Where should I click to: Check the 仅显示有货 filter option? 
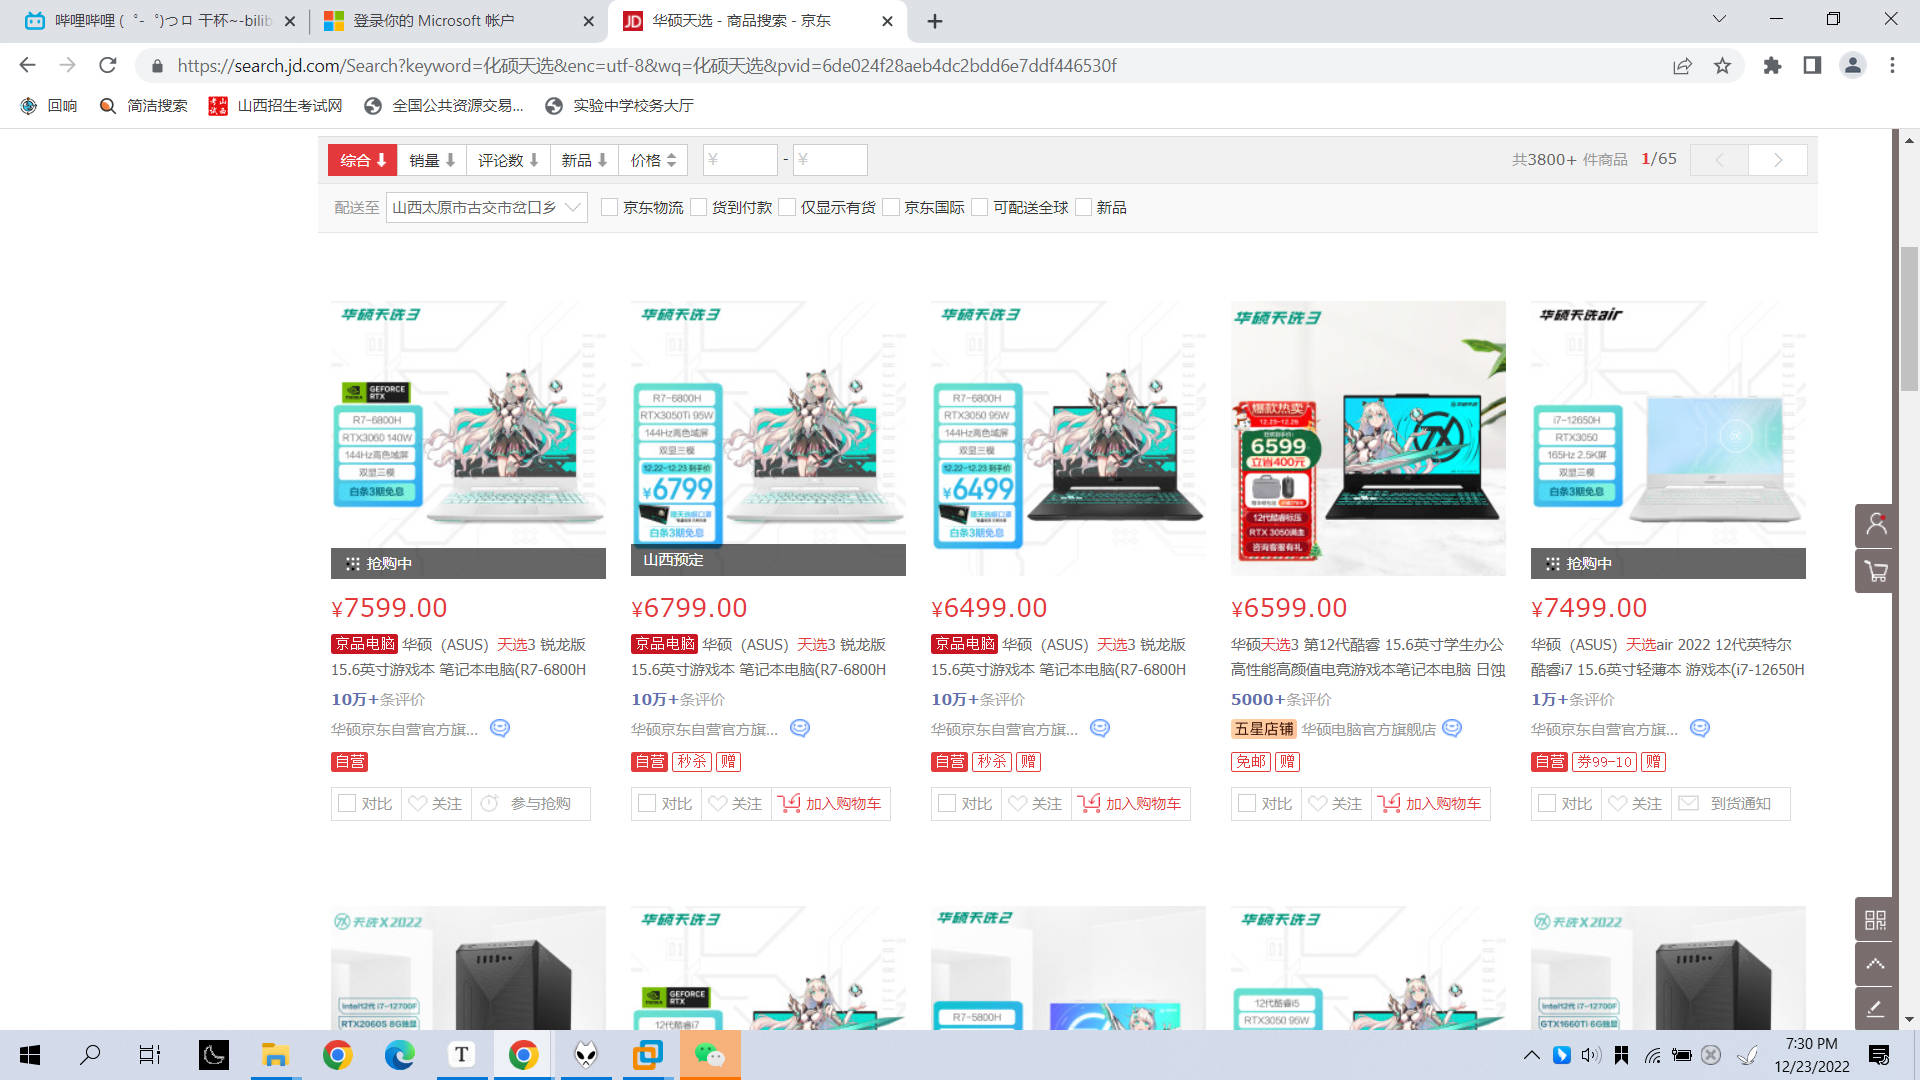click(x=787, y=207)
